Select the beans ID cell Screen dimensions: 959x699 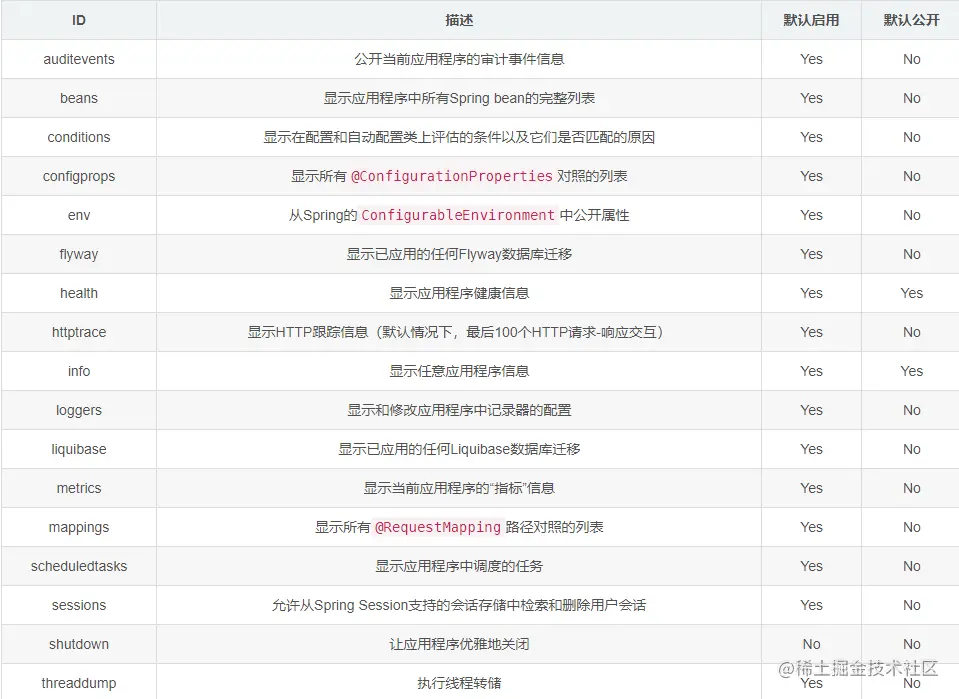[79, 98]
